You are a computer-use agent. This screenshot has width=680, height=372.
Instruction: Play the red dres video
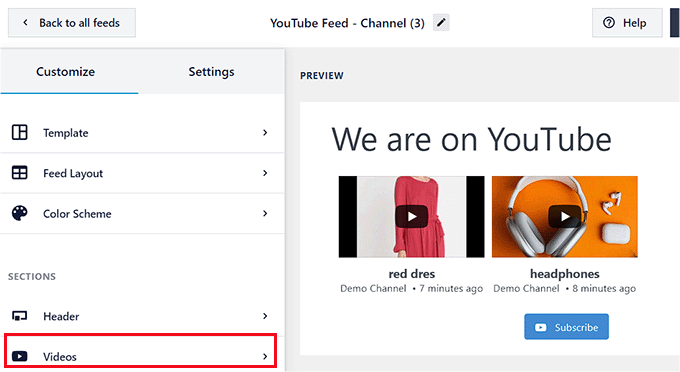pyautogui.click(x=412, y=216)
